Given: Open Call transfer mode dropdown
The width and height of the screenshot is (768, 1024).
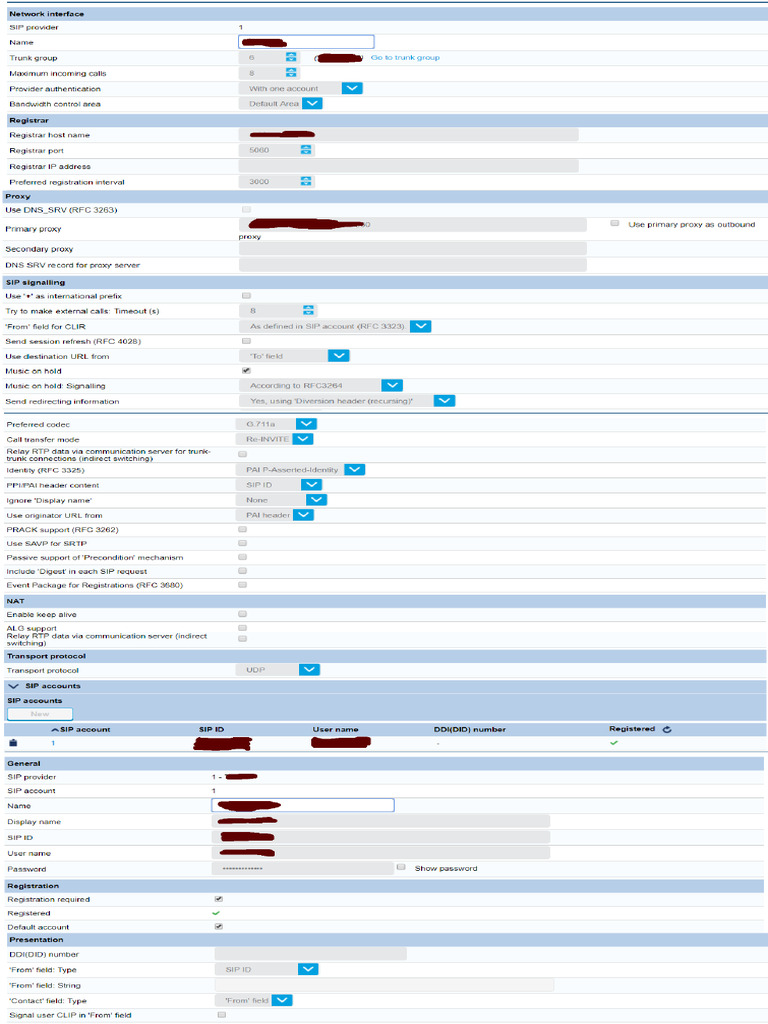Looking at the screenshot, I should click(x=303, y=439).
